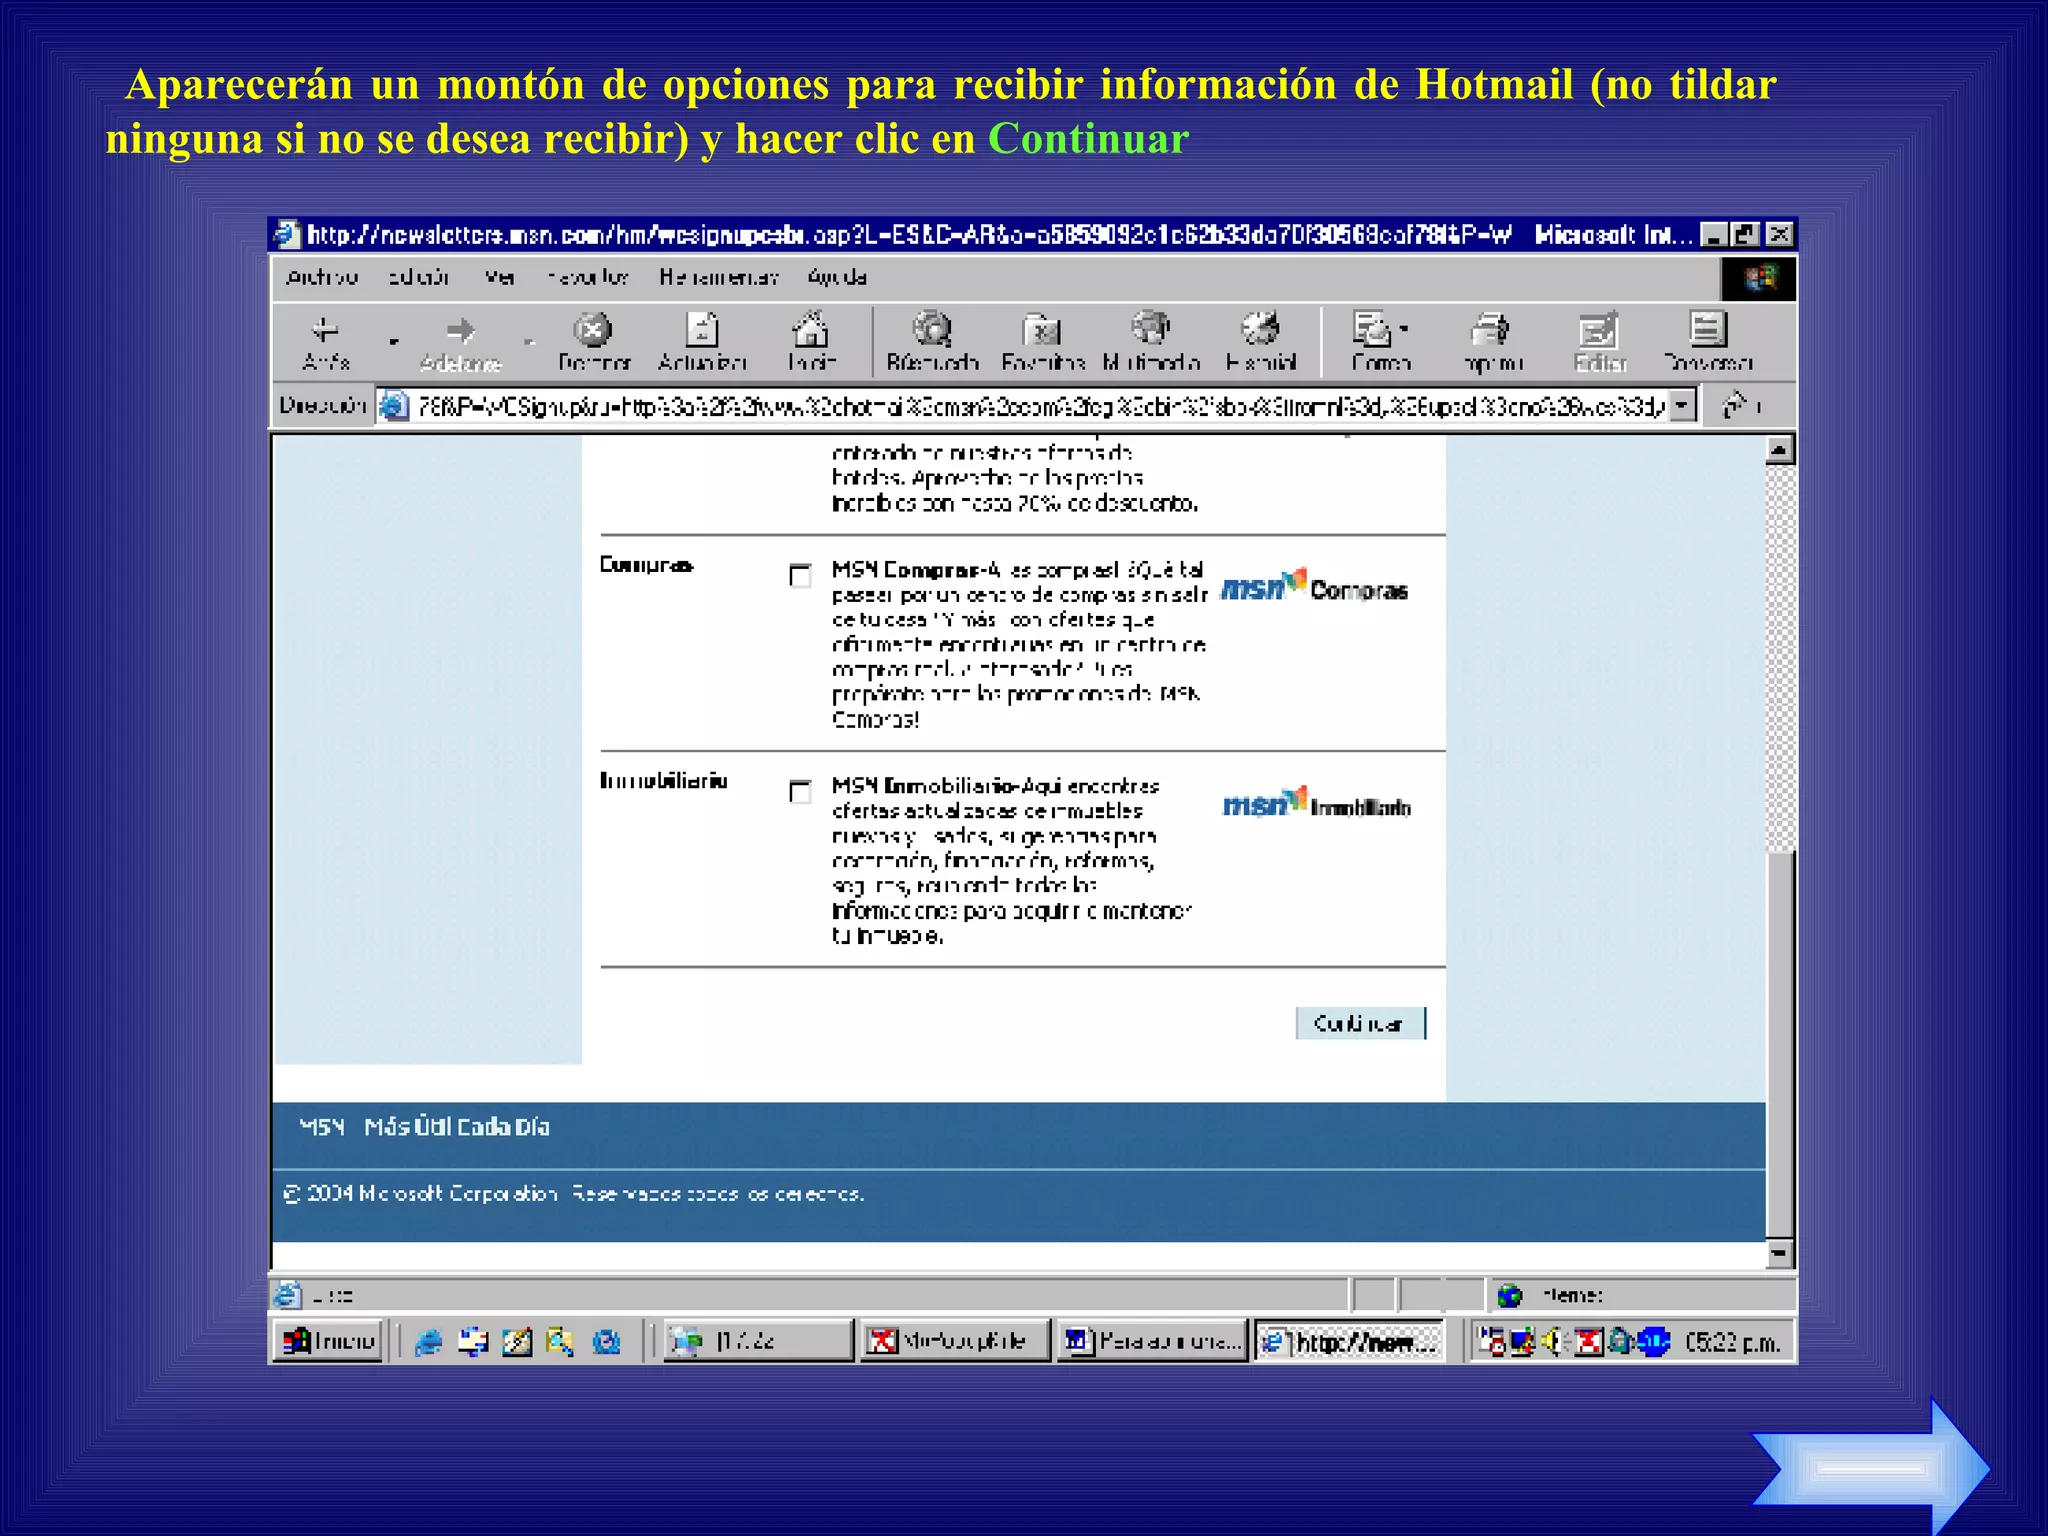Click the Windows logo throbber in the browser
This screenshot has height=1536, width=2048.
1758,278
